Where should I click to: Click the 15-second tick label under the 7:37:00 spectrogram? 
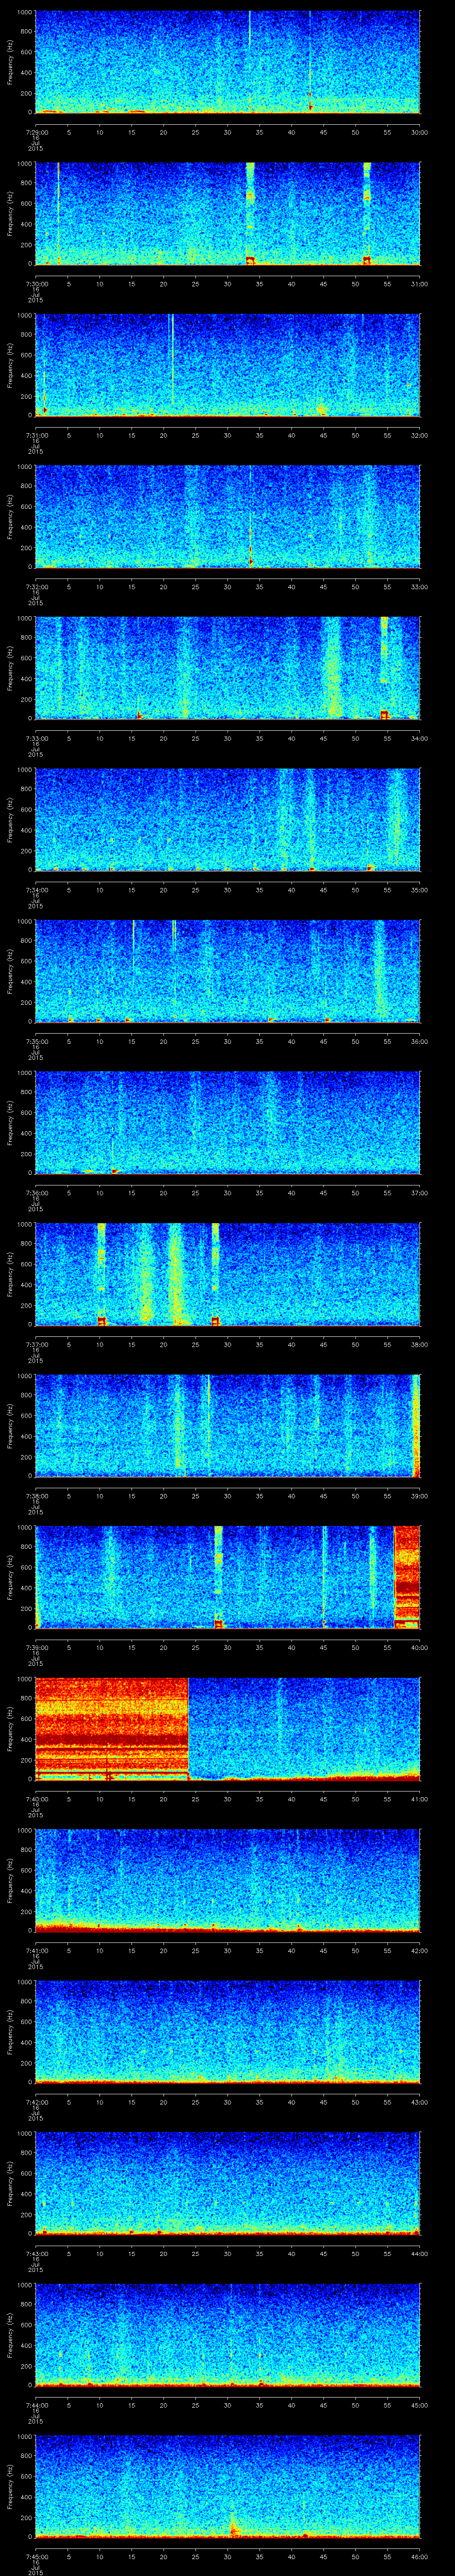[x=131, y=1344]
